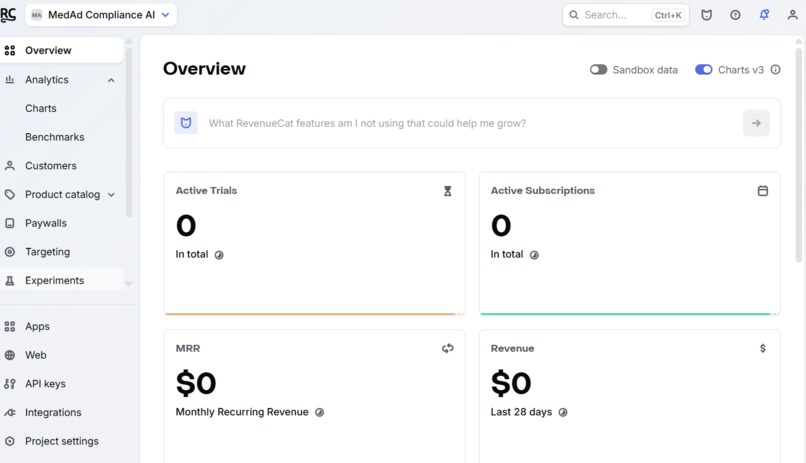The image size is (806, 463).
Task: Click the Active Trials hourglass icon
Action: pos(448,191)
